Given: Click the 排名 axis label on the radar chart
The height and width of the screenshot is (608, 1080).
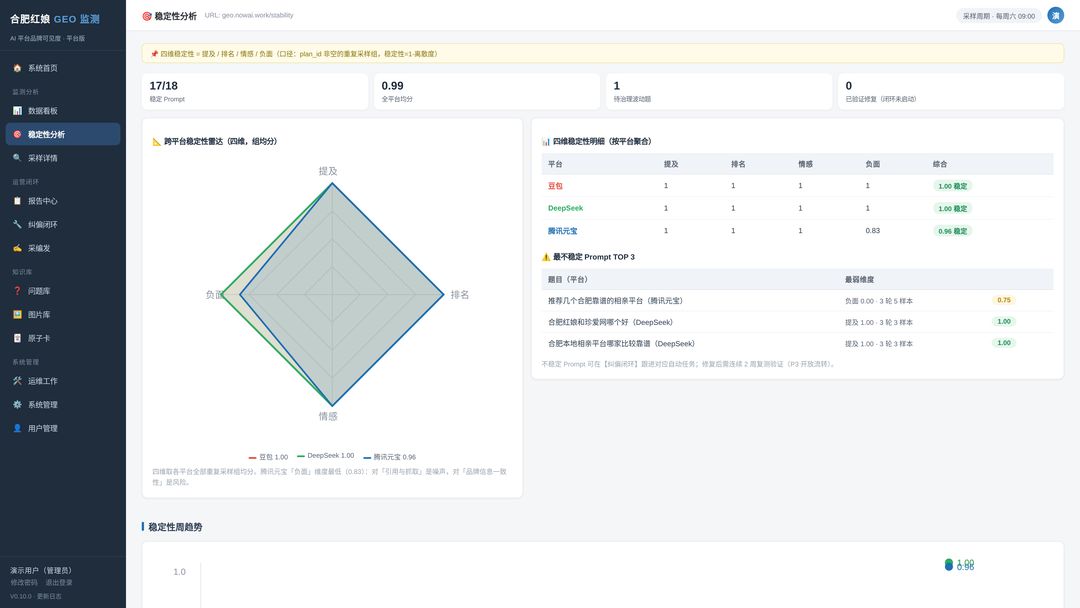Looking at the screenshot, I should pos(459,295).
